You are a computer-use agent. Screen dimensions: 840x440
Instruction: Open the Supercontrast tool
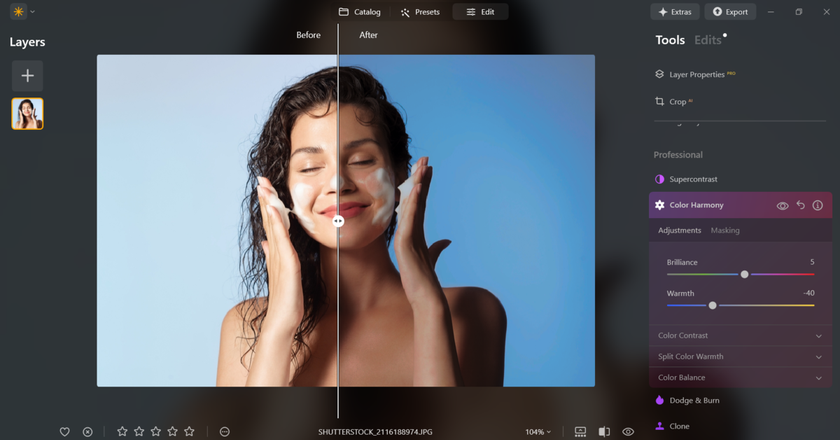(x=686, y=179)
